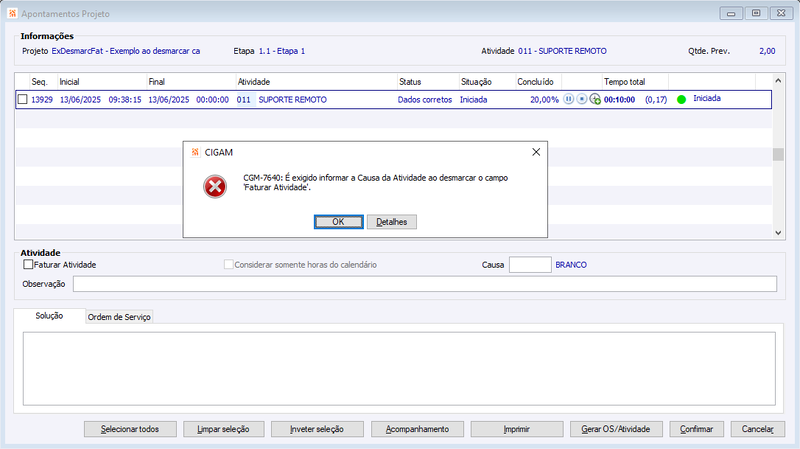Click Limpar seleção button
The height and width of the screenshot is (449, 800).
coord(223,429)
